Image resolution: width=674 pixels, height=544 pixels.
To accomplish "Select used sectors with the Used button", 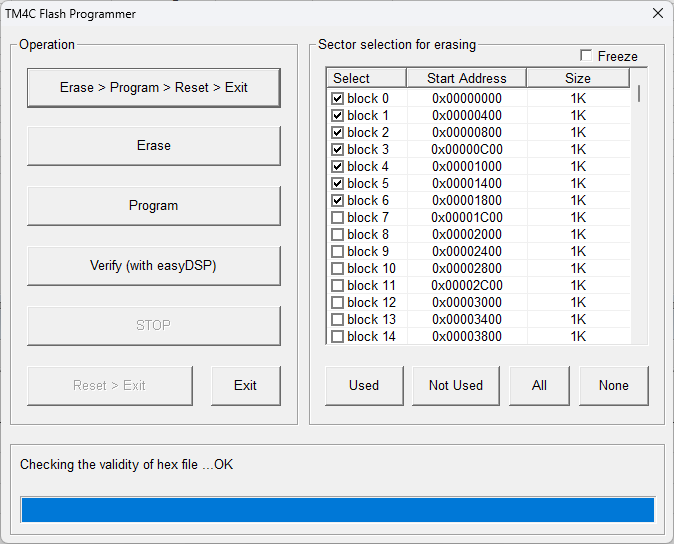I will tap(365, 385).
